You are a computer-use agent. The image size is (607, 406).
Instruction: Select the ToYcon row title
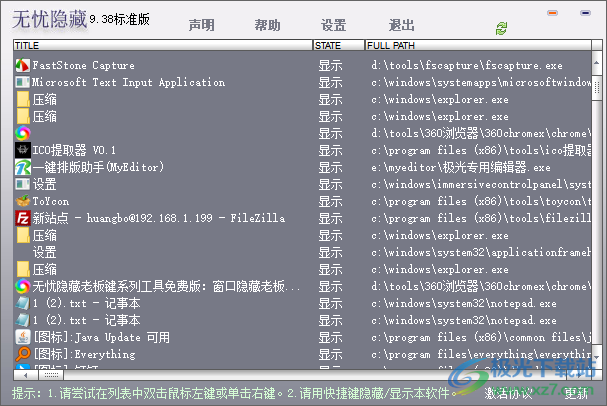(x=51, y=201)
